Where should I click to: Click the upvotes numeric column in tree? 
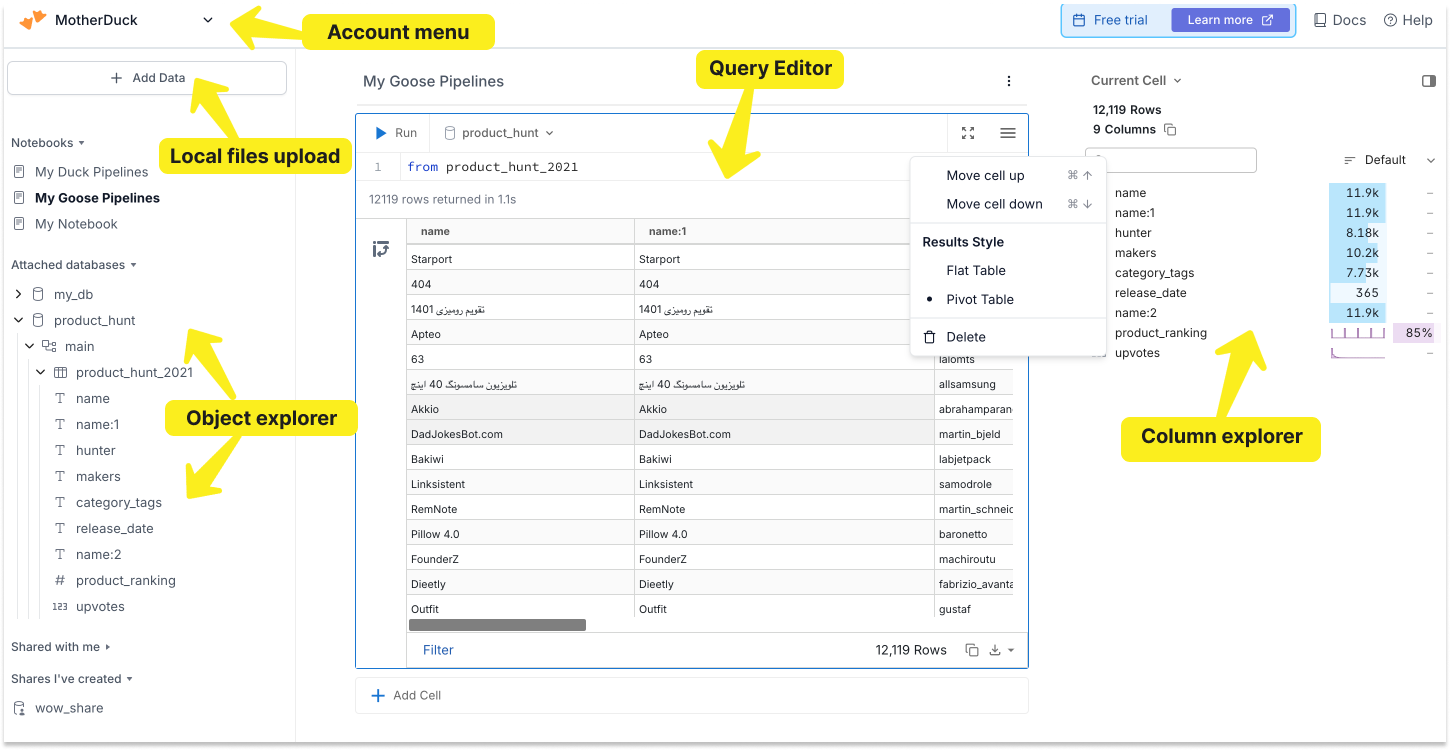tap(100, 606)
